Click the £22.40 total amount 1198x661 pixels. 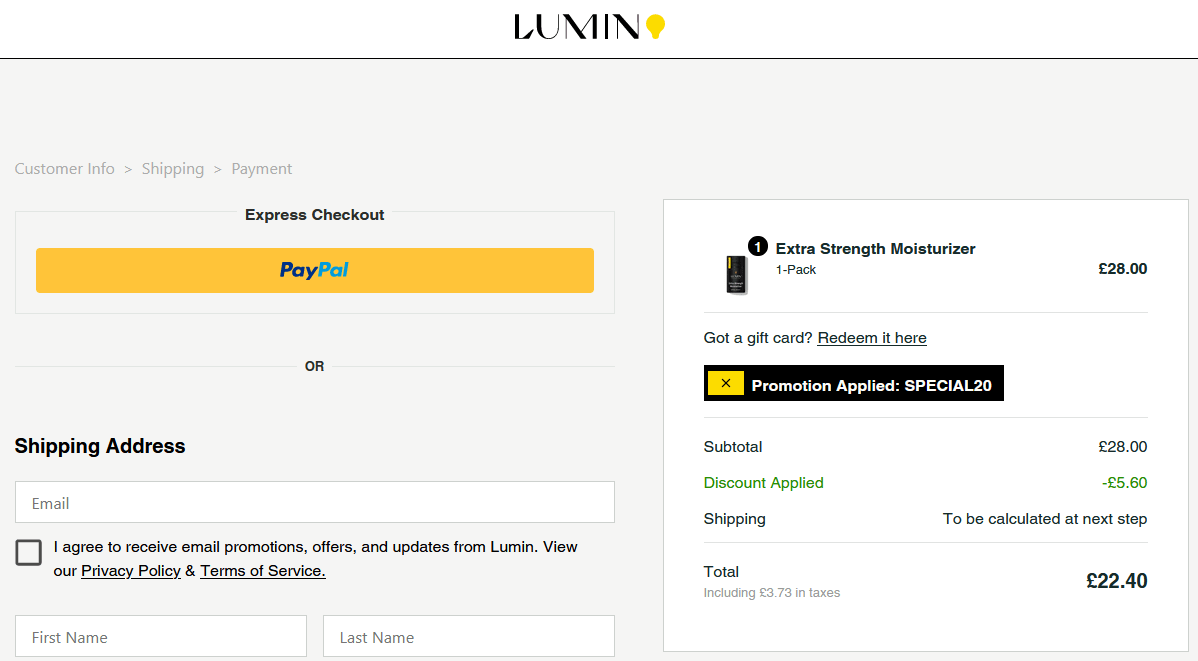point(1117,581)
